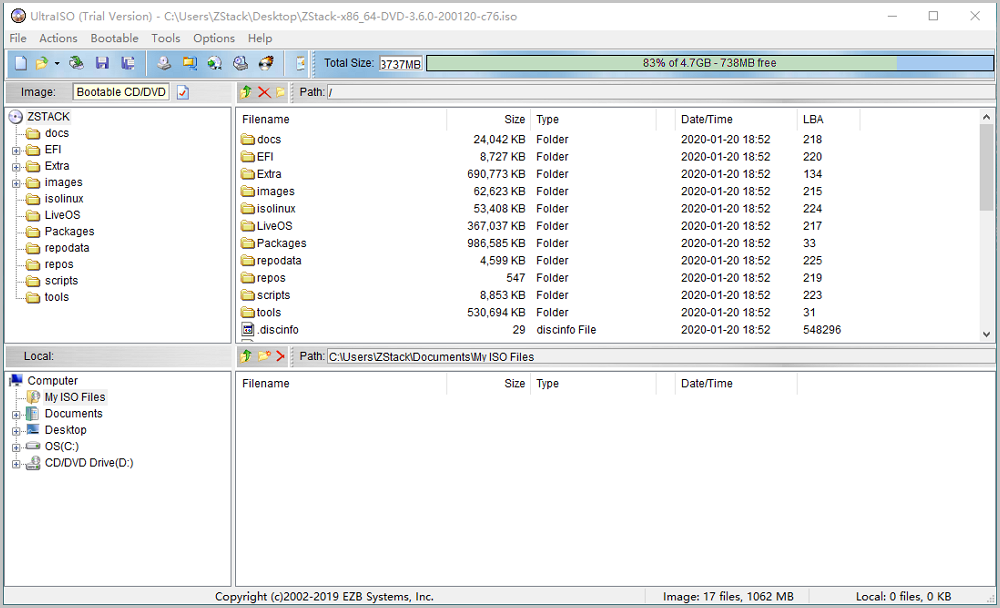Select Computer node in local tree
This screenshot has height=608, width=1000.
pos(52,381)
